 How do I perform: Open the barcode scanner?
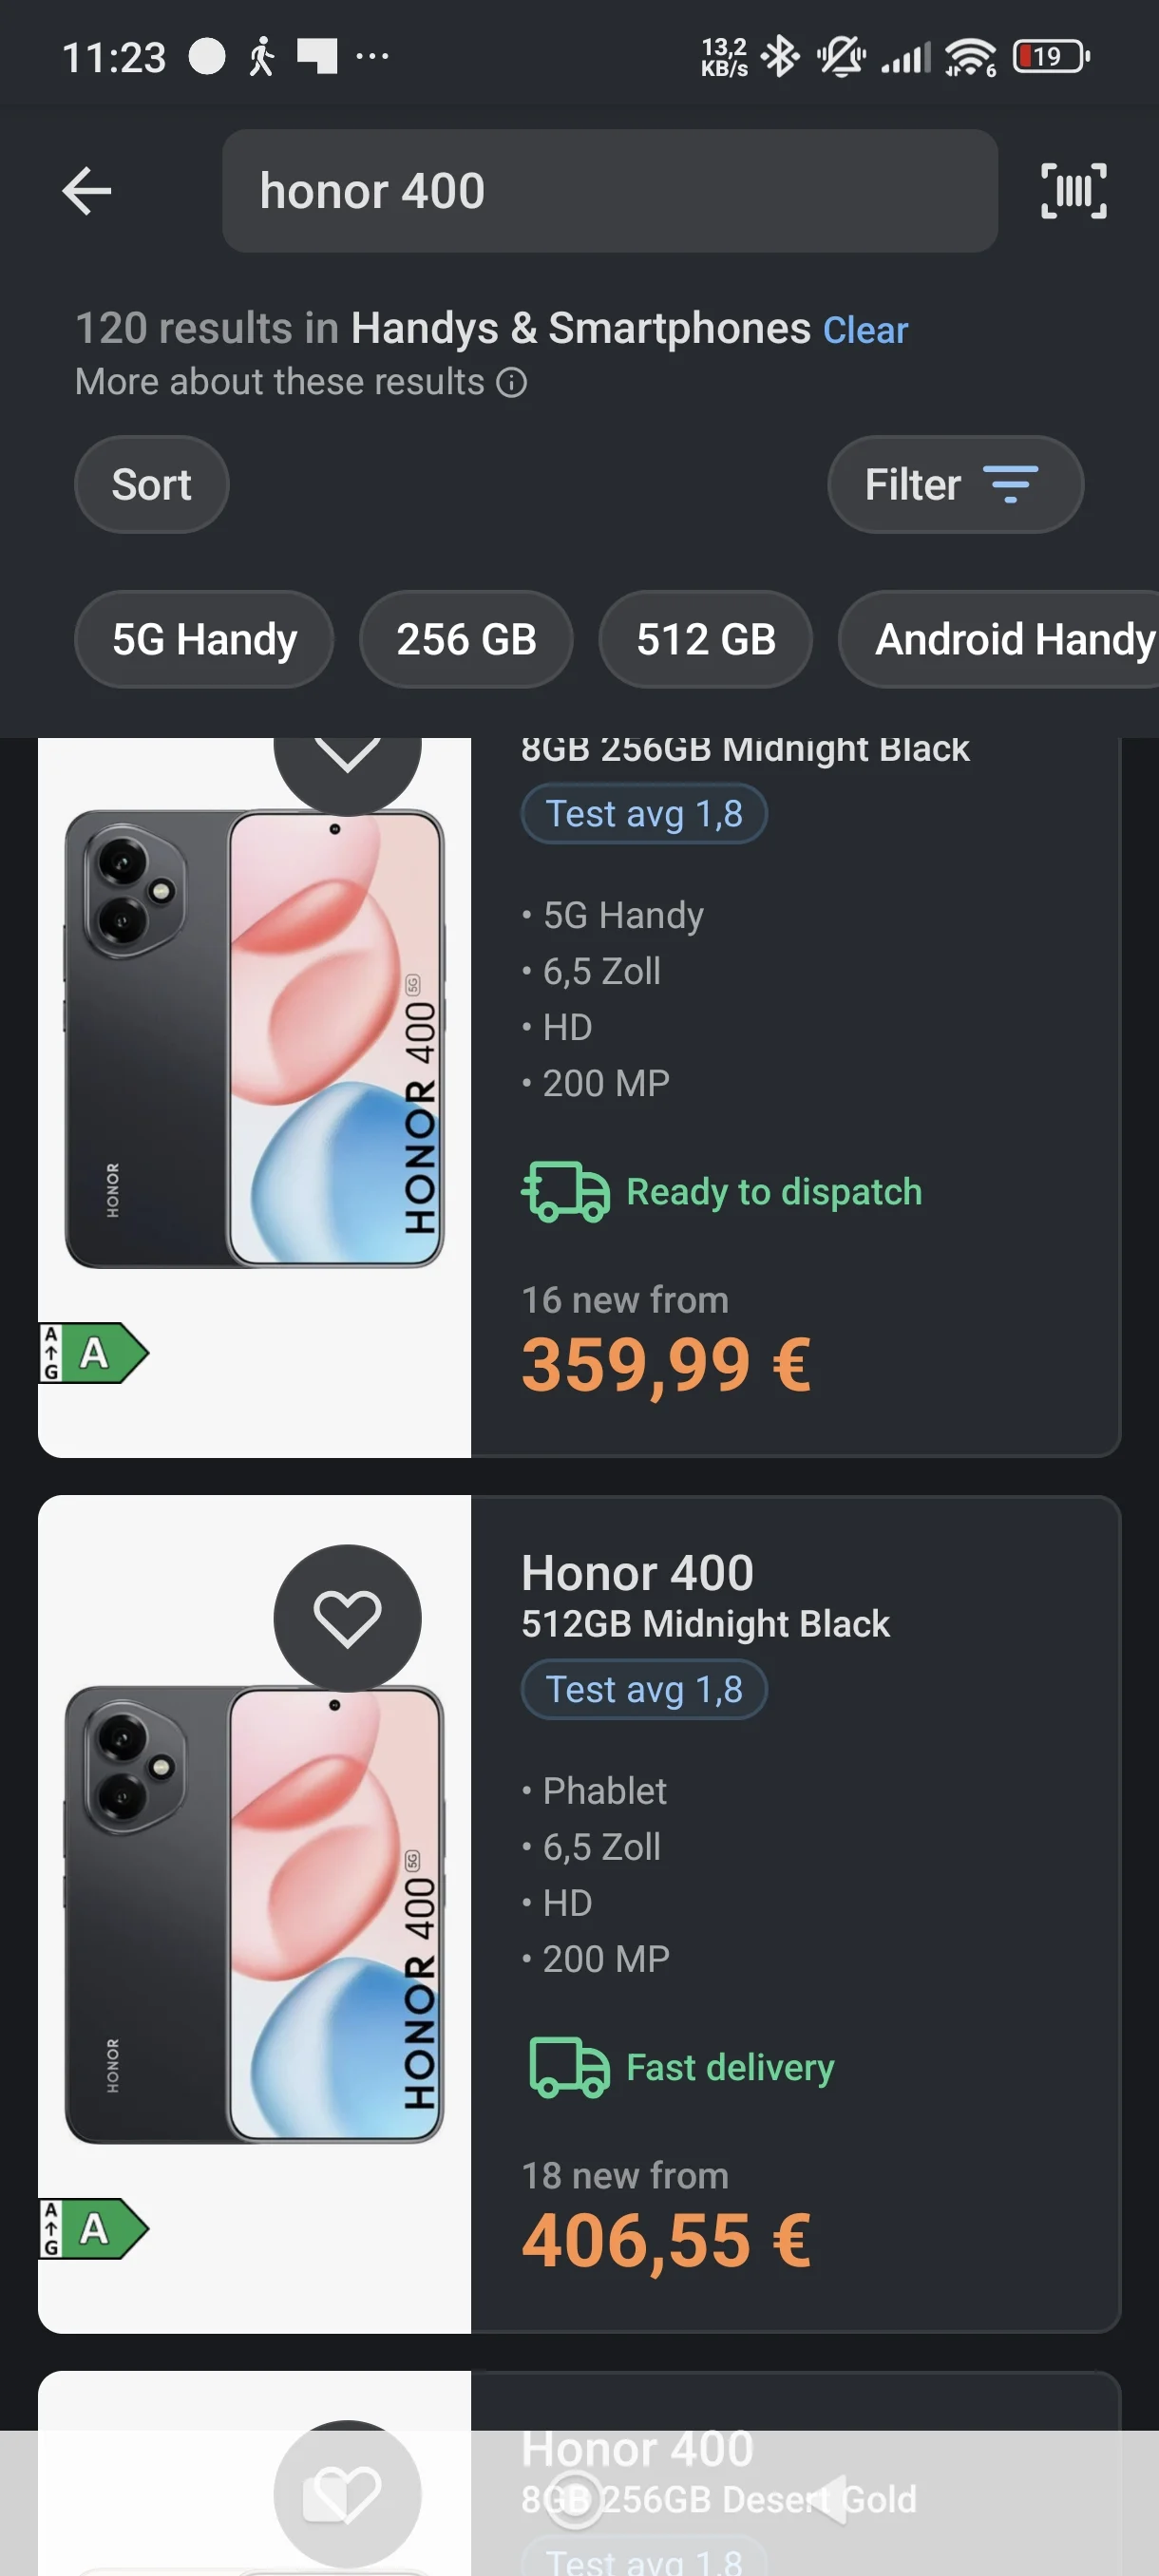[x=1073, y=191]
